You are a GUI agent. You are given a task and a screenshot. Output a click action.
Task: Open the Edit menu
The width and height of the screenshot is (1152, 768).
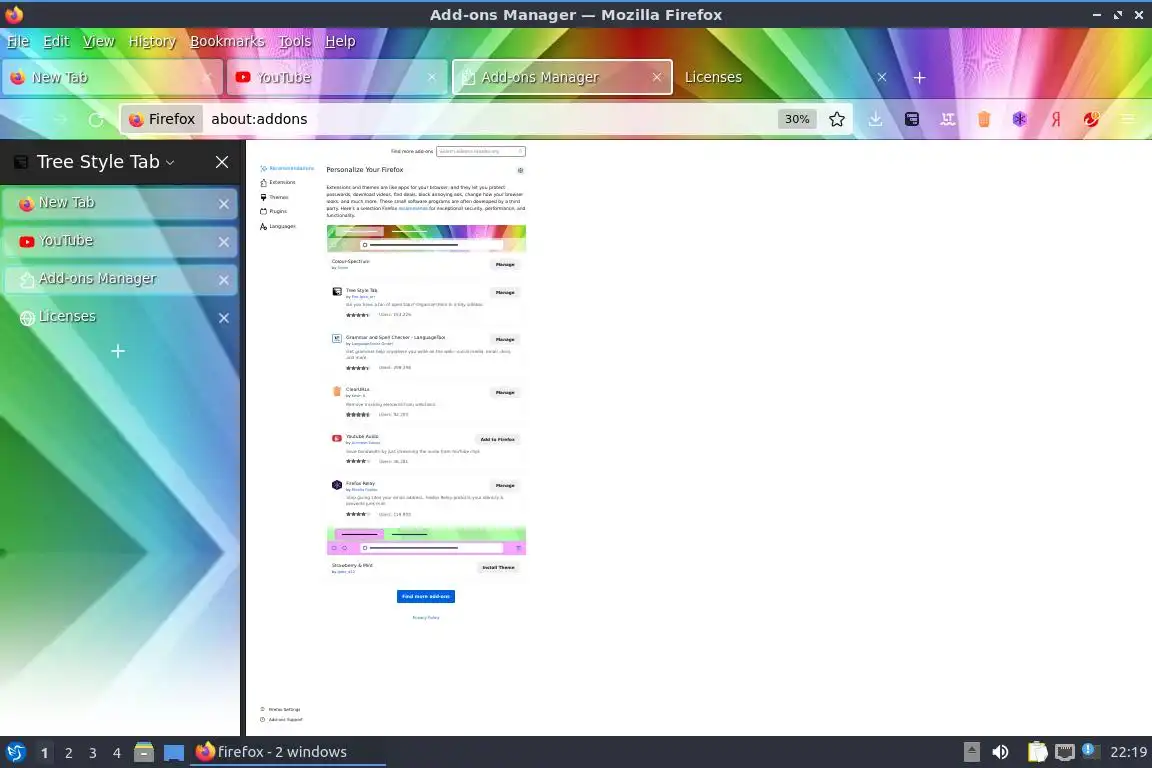[56, 41]
